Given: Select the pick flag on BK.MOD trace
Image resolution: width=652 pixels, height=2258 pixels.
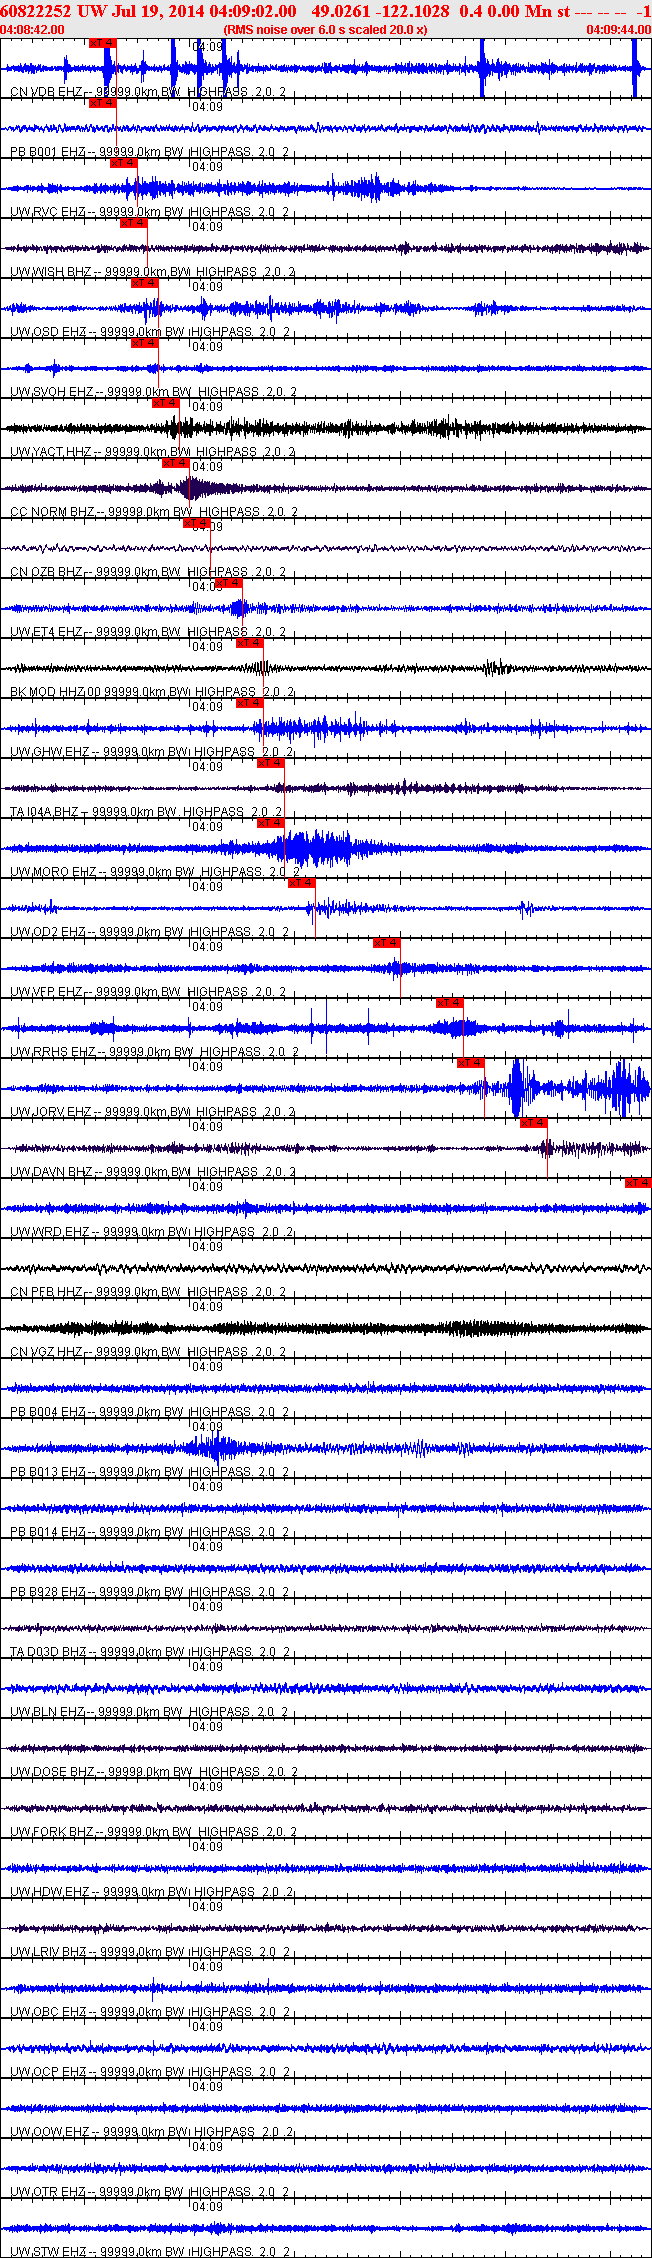Looking at the screenshot, I should tap(250, 643).
